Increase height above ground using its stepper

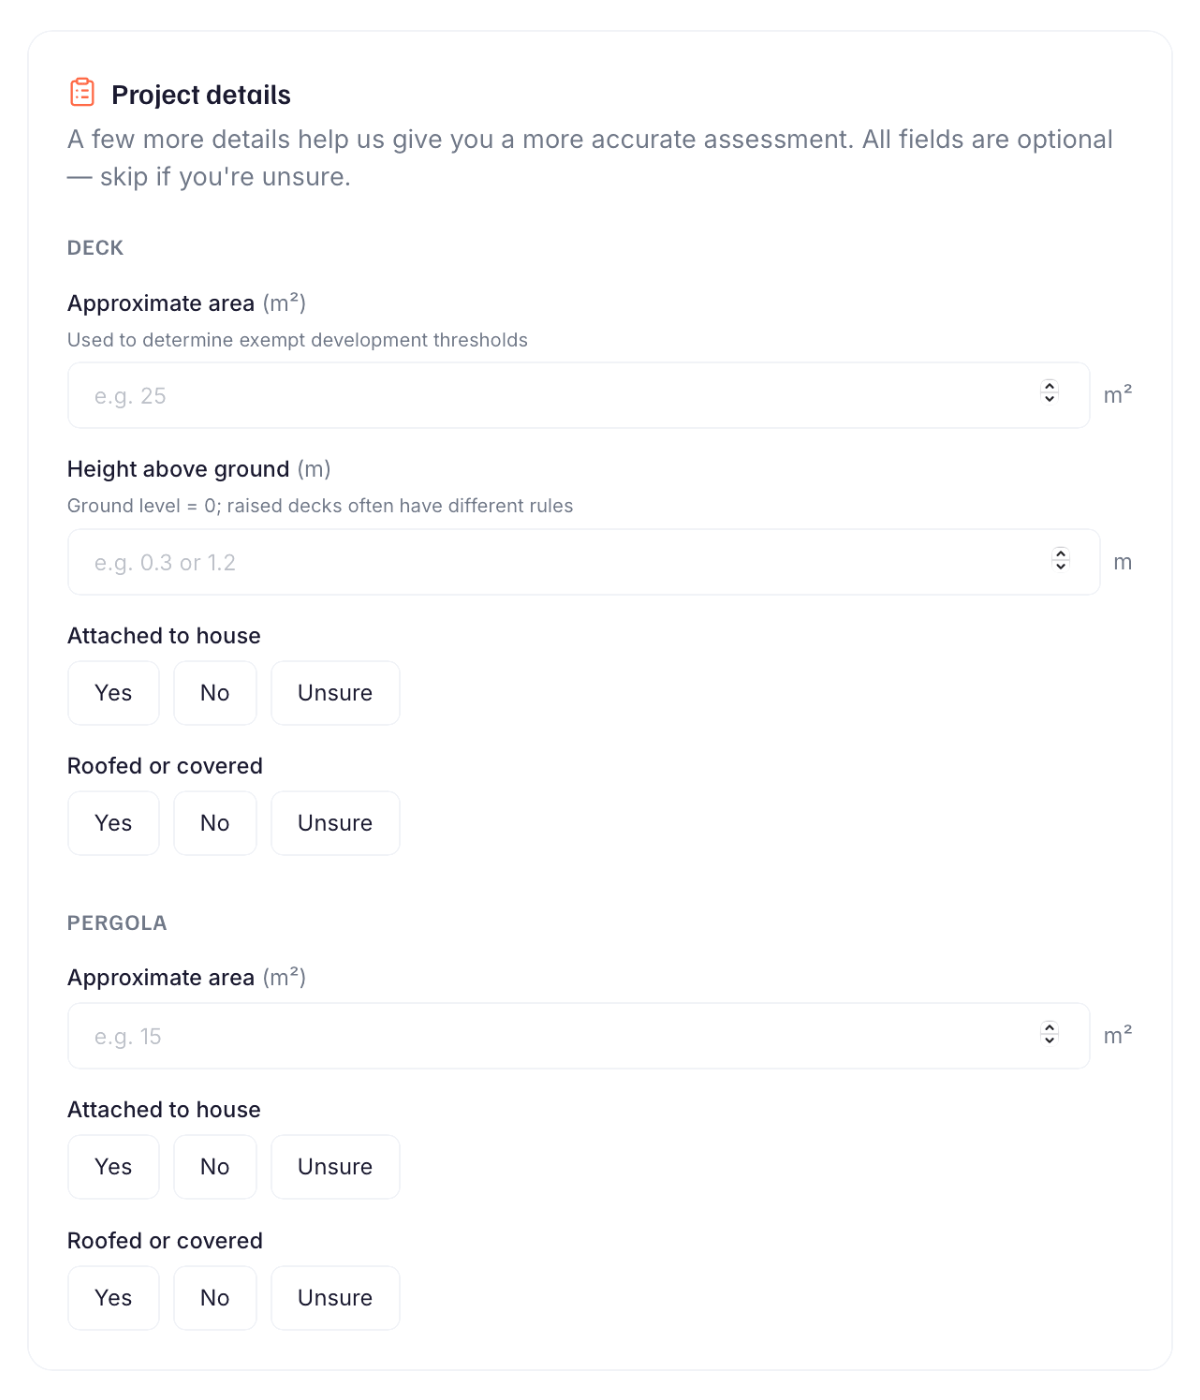pyautogui.click(x=1061, y=555)
